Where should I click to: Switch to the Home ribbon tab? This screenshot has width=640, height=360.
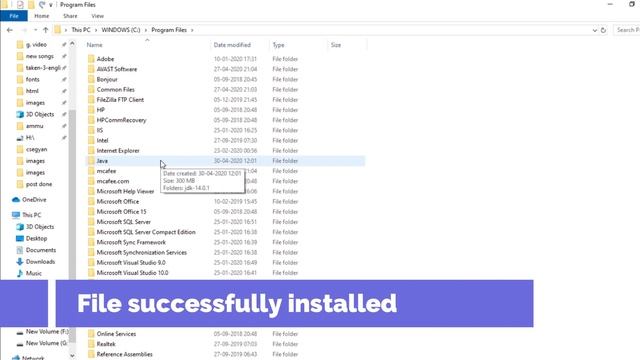point(42,16)
